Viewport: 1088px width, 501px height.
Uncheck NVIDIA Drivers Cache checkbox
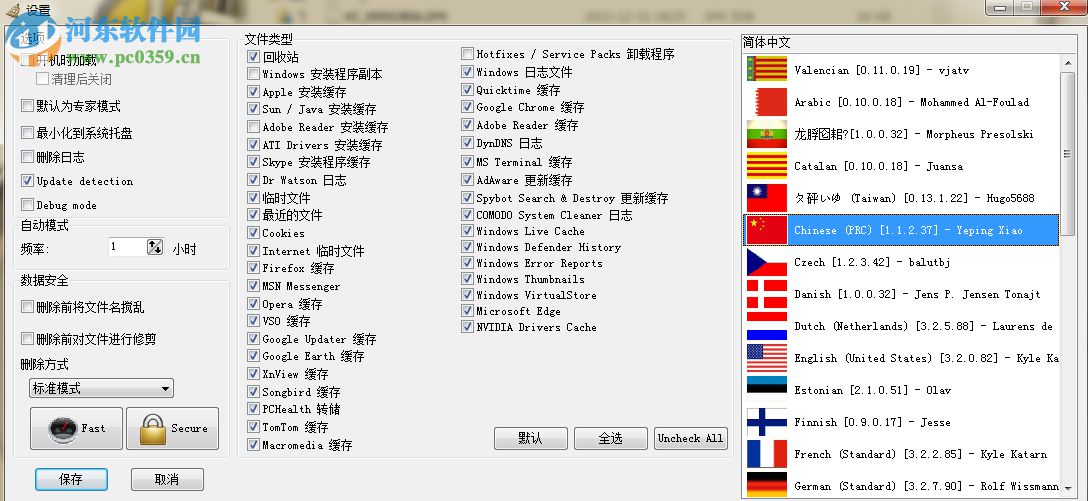pos(467,327)
